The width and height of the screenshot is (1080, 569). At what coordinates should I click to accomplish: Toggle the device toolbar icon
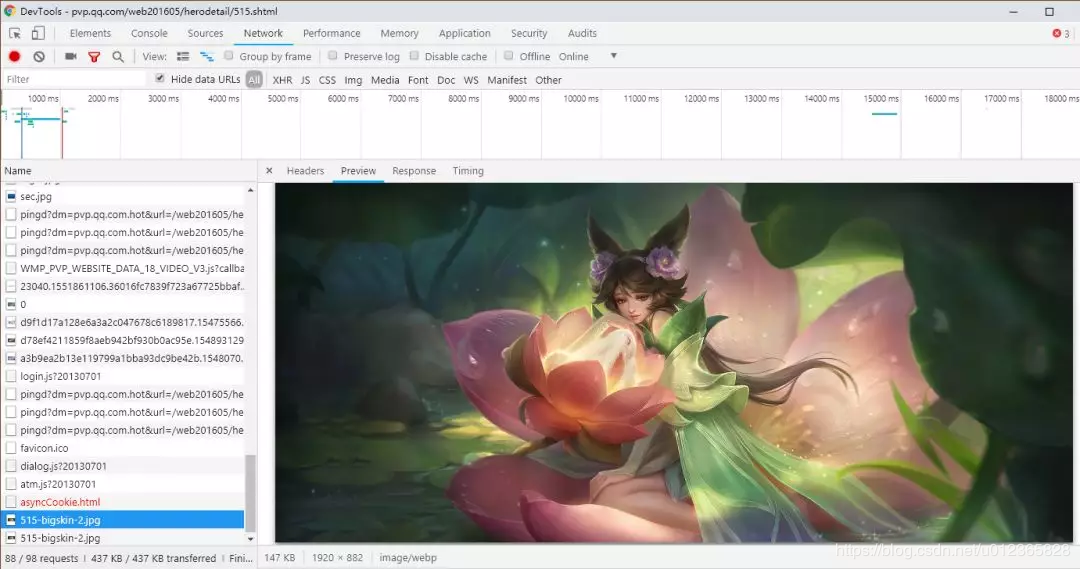click(x=38, y=33)
